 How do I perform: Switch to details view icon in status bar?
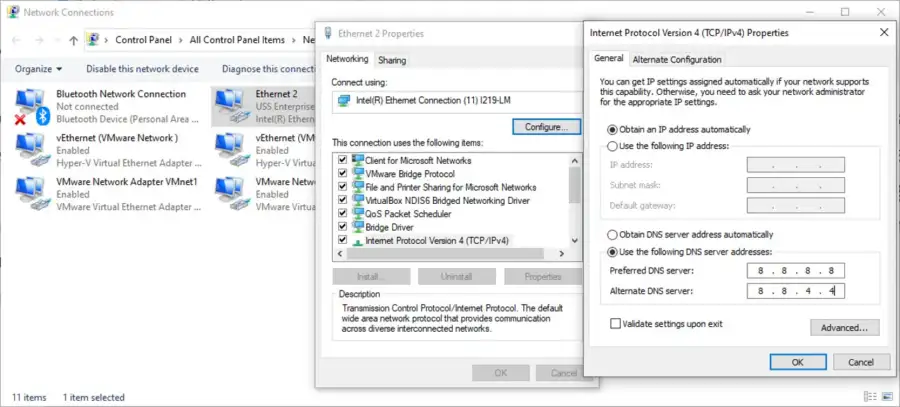coord(870,397)
